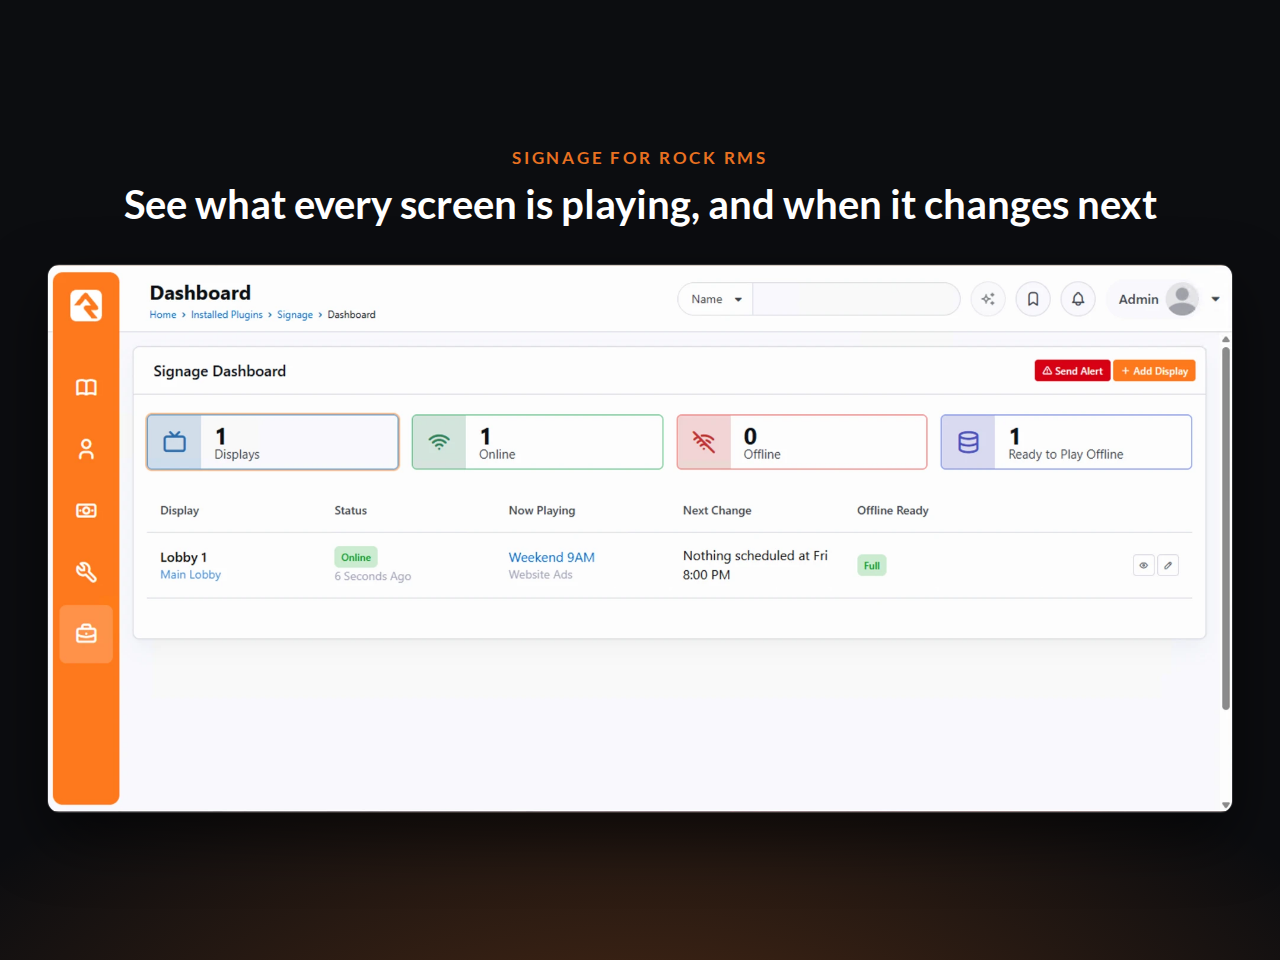This screenshot has width=1280, height=960.
Task: Select the Offline count card
Action: point(802,442)
